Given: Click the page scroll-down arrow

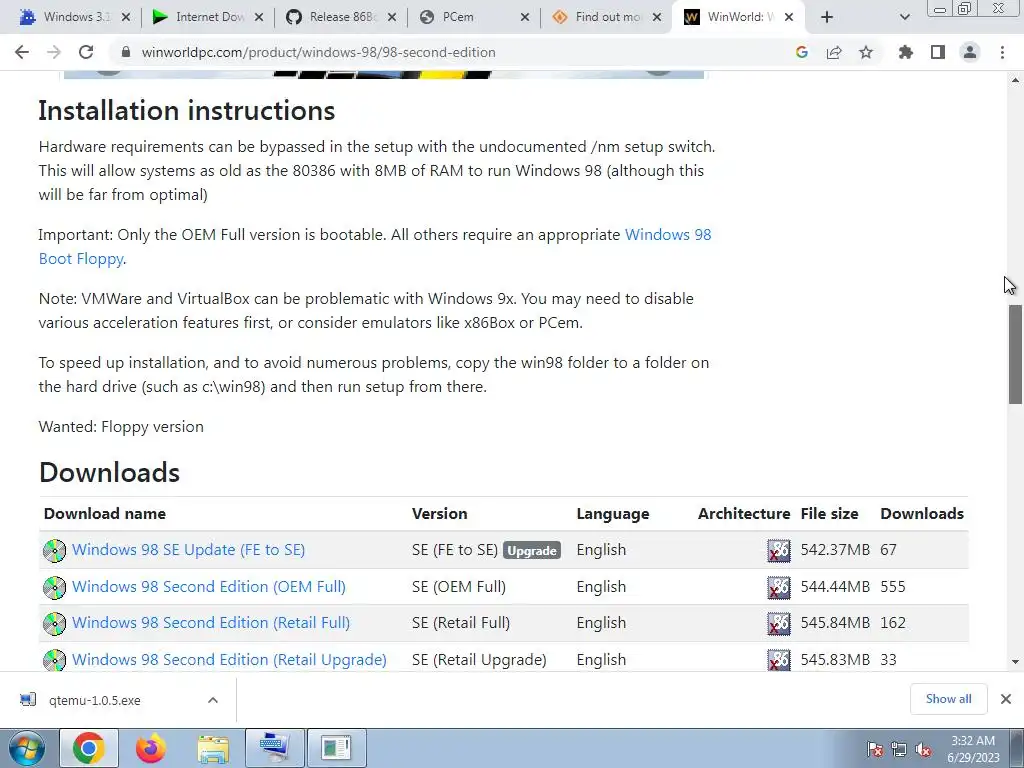Looking at the screenshot, I should click(x=1015, y=662).
